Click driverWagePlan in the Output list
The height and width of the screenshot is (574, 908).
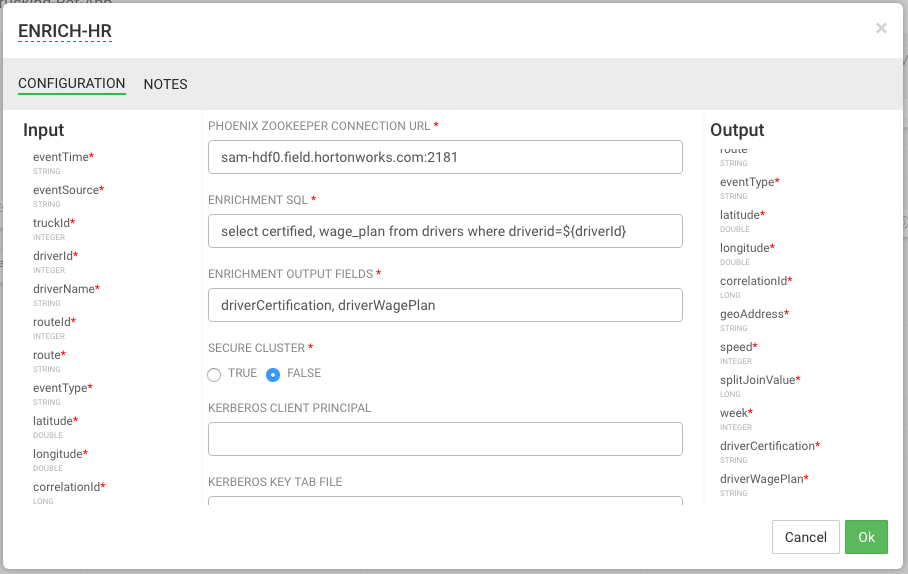click(x=761, y=479)
